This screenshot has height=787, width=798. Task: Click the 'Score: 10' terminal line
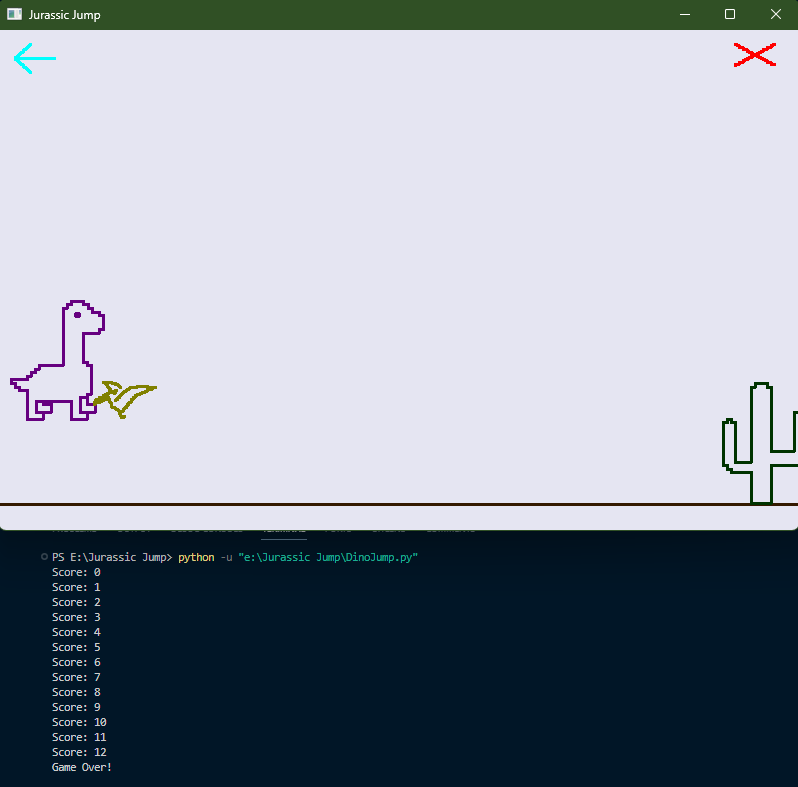pyautogui.click(x=79, y=722)
